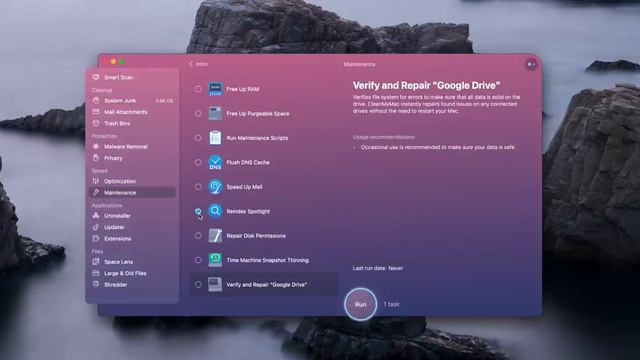The width and height of the screenshot is (640, 360).
Task: Check Flush DNS Cache task
Action: (198, 162)
